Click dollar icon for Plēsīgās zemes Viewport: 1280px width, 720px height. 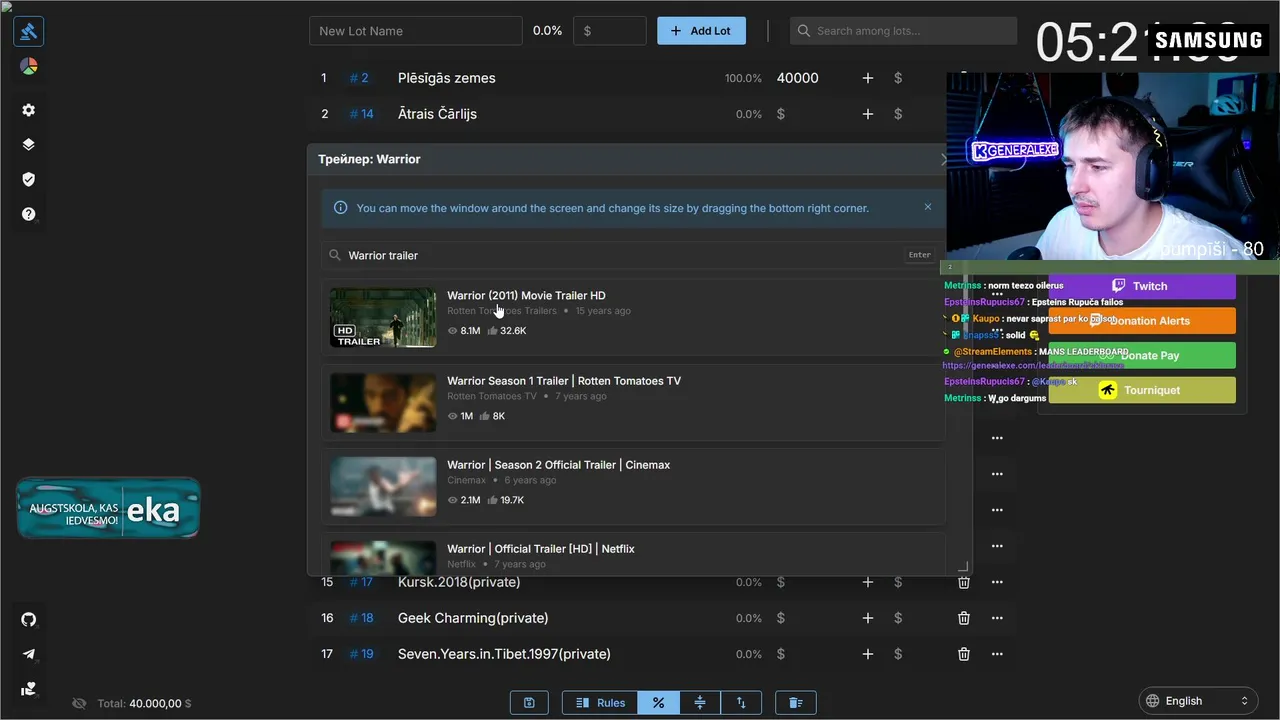898,78
